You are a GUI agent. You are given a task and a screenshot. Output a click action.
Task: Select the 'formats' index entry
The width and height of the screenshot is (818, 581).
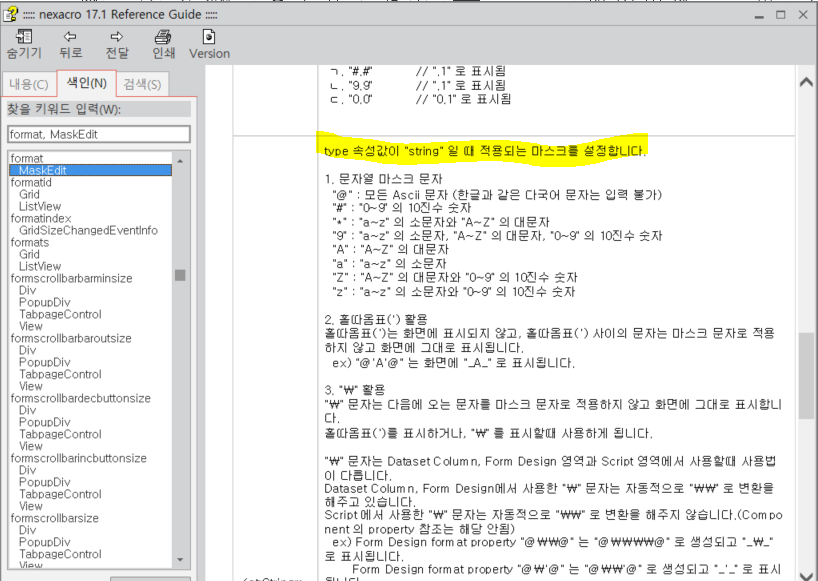coord(30,243)
